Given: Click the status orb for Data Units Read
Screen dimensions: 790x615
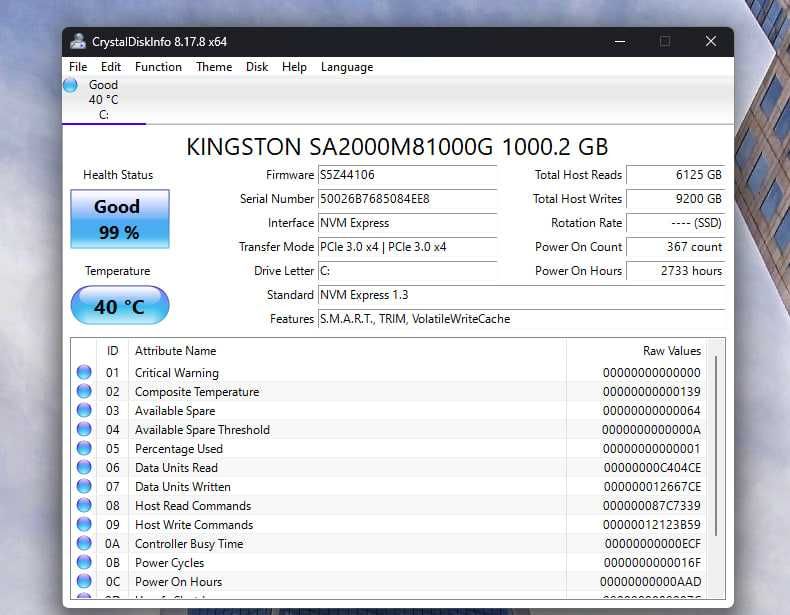Looking at the screenshot, I should [84, 467].
